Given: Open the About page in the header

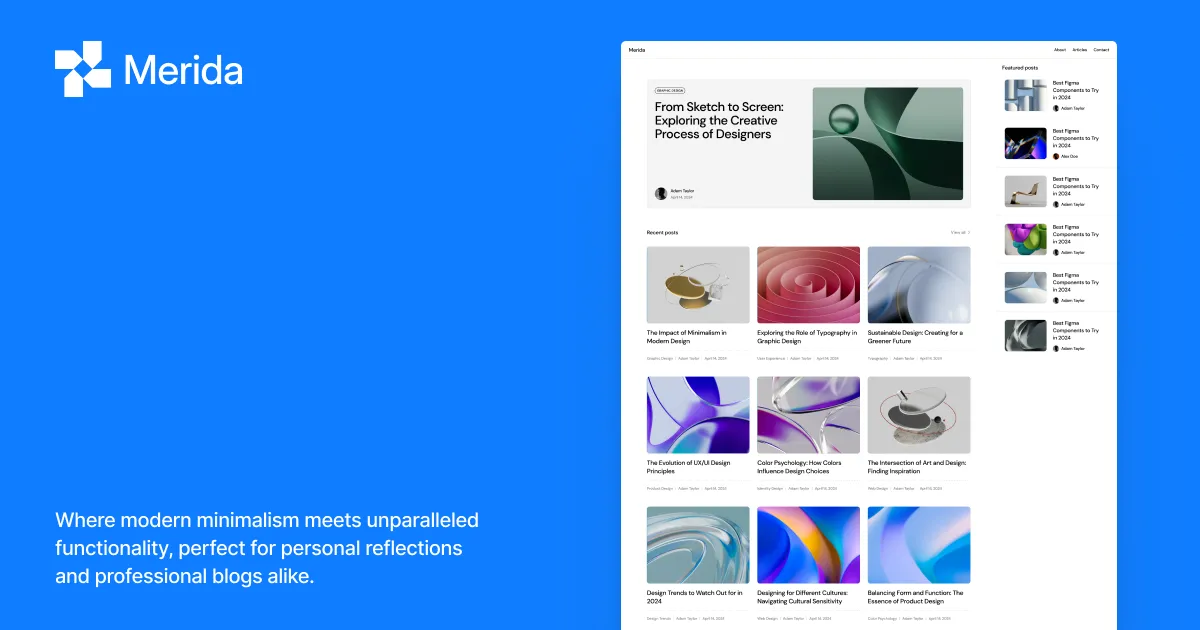Looking at the screenshot, I should pyautogui.click(x=1060, y=50).
